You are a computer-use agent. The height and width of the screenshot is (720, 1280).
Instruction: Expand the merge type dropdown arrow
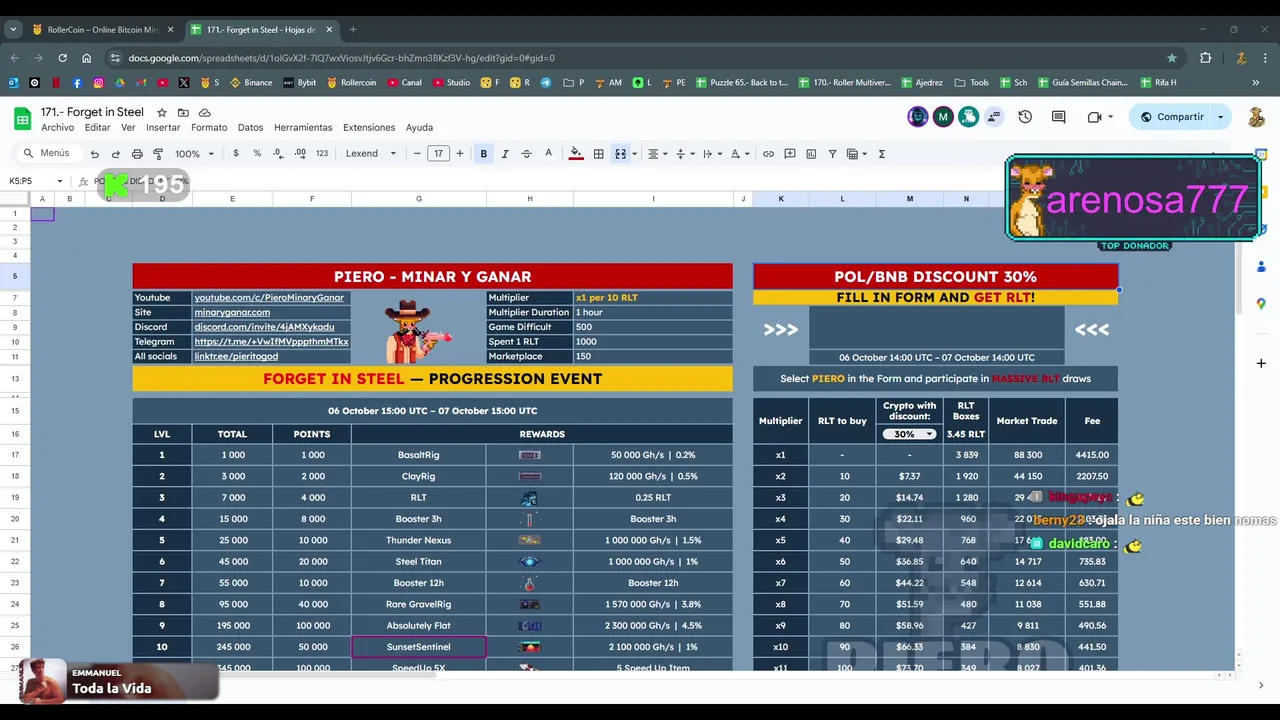[x=634, y=154]
